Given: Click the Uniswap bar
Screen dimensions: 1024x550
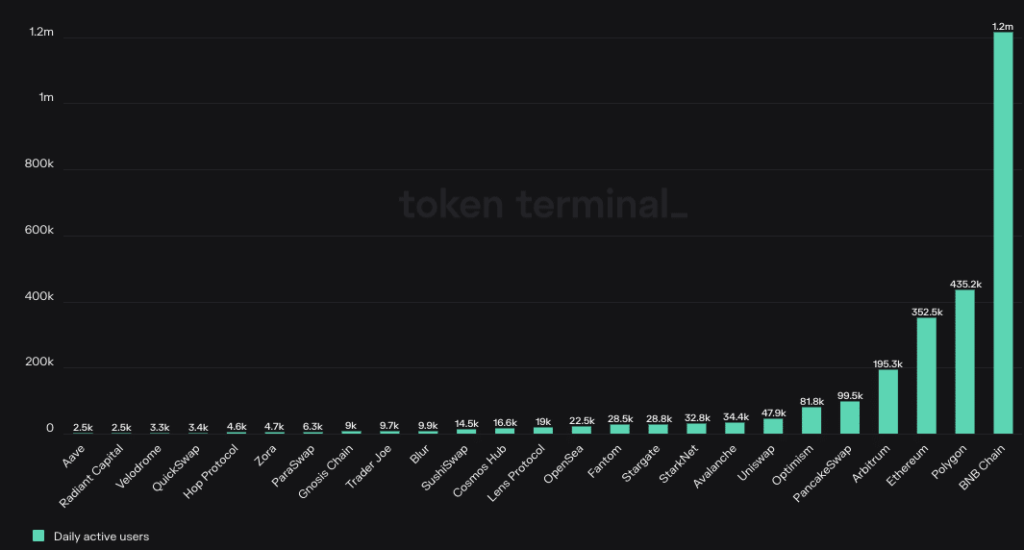Looking at the screenshot, I should (773, 426).
